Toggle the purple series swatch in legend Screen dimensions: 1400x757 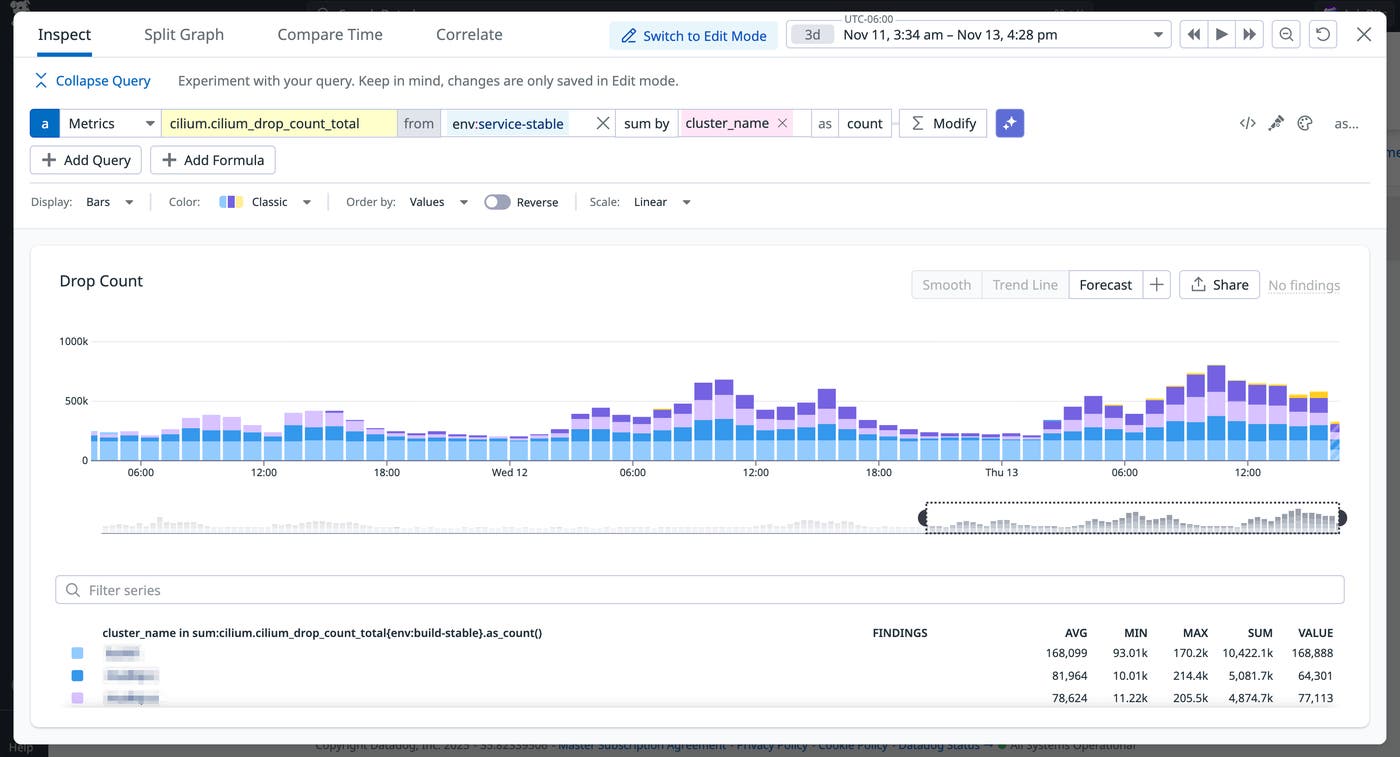tap(77, 697)
